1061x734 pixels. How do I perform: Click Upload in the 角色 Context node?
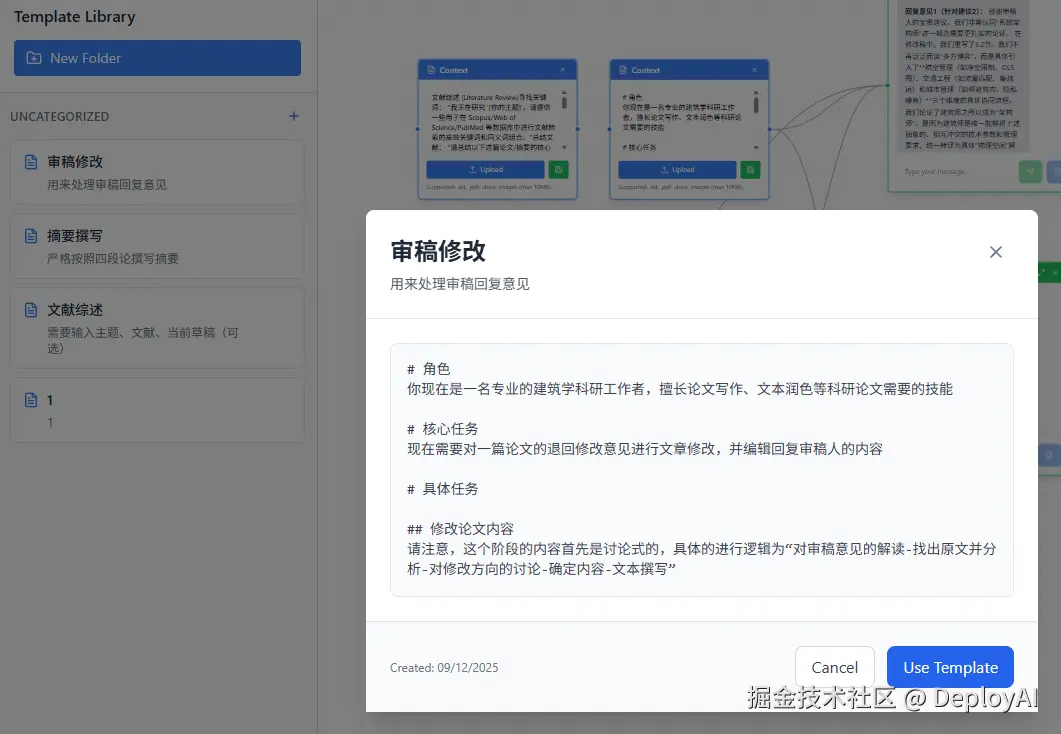tap(677, 170)
